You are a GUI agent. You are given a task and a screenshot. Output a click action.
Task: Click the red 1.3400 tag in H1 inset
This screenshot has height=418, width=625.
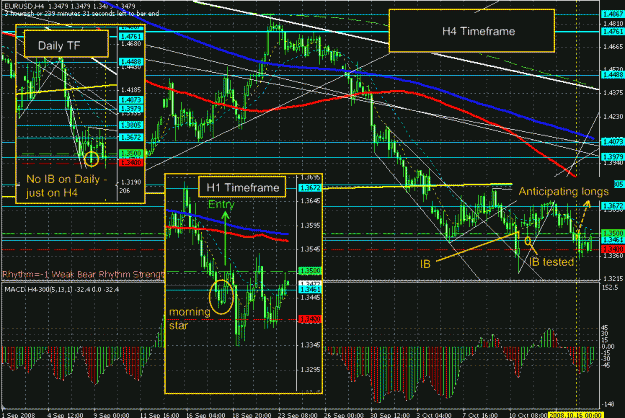(310, 320)
